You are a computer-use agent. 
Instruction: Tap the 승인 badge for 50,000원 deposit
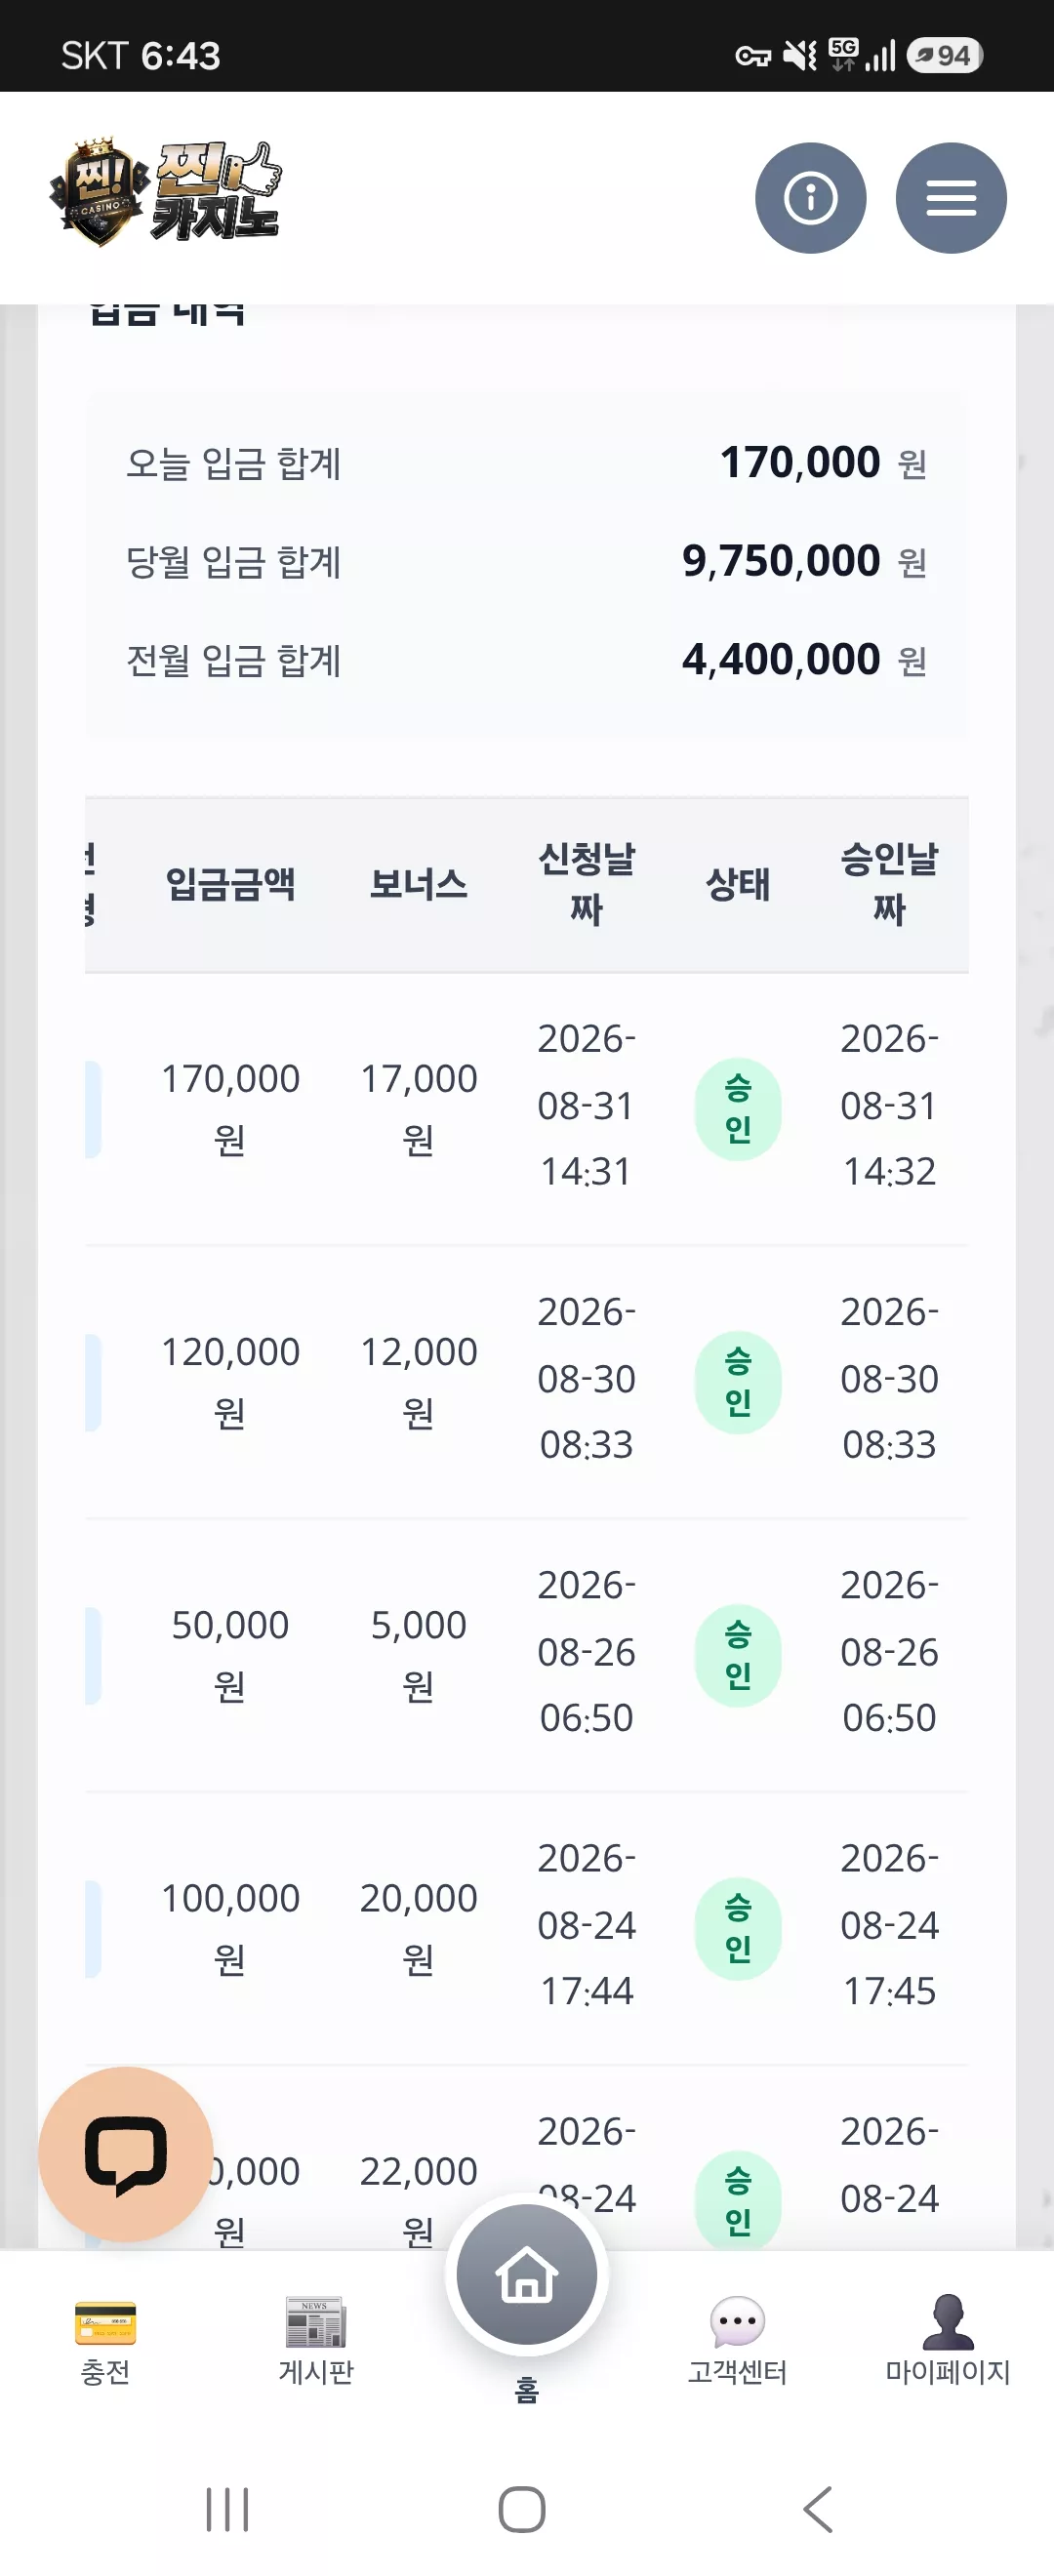coord(738,1655)
